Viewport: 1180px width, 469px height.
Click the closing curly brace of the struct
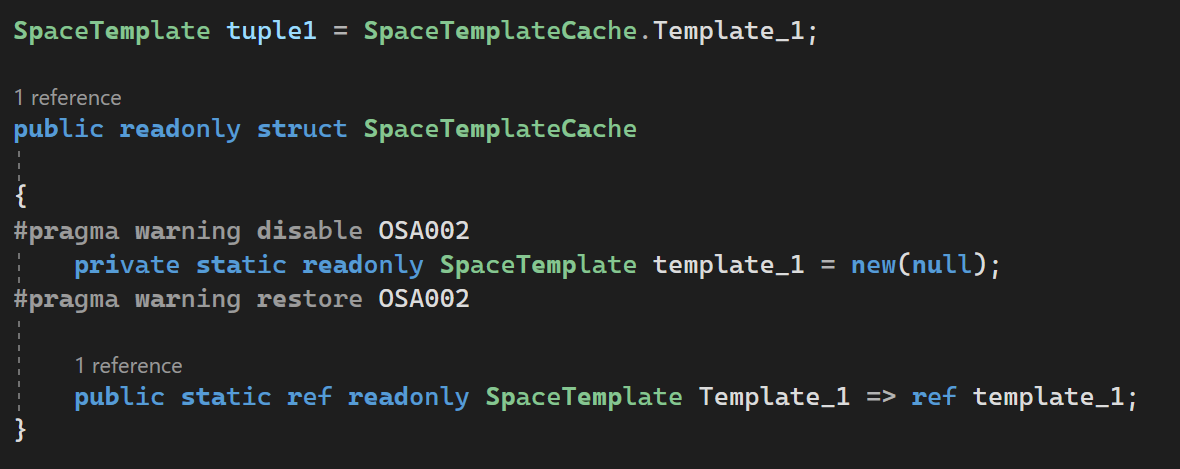pos(20,429)
